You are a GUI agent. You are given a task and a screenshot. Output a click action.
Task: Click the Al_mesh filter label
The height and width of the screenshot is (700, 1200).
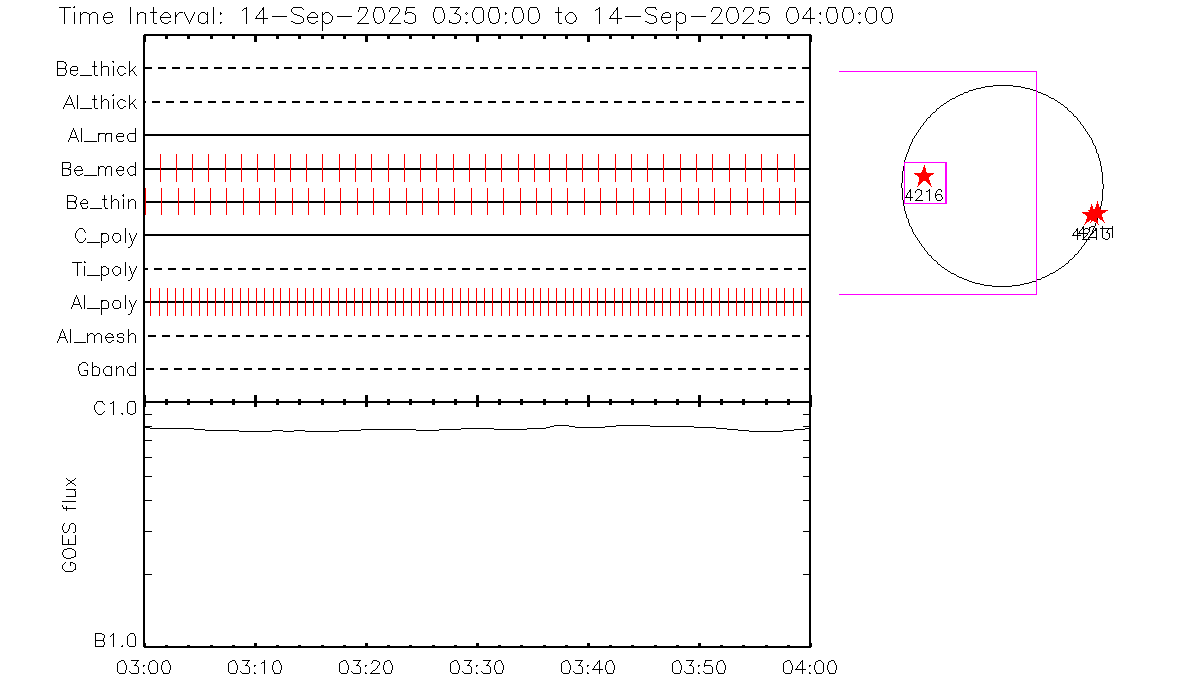[97, 336]
